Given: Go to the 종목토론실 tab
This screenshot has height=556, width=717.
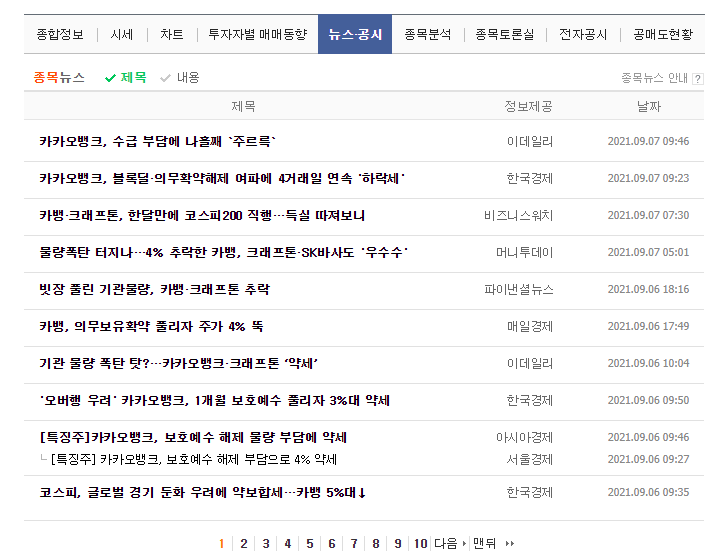Looking at the screenshot, I should tap(505, 34).
